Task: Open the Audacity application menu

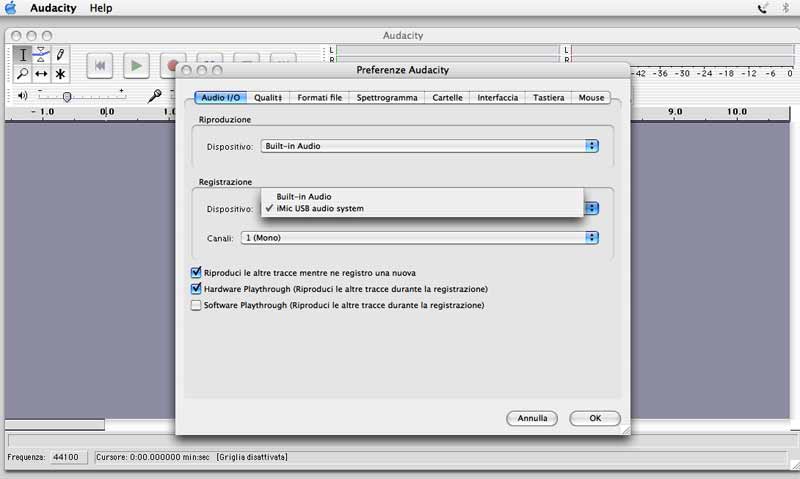Action: [53, 8]
